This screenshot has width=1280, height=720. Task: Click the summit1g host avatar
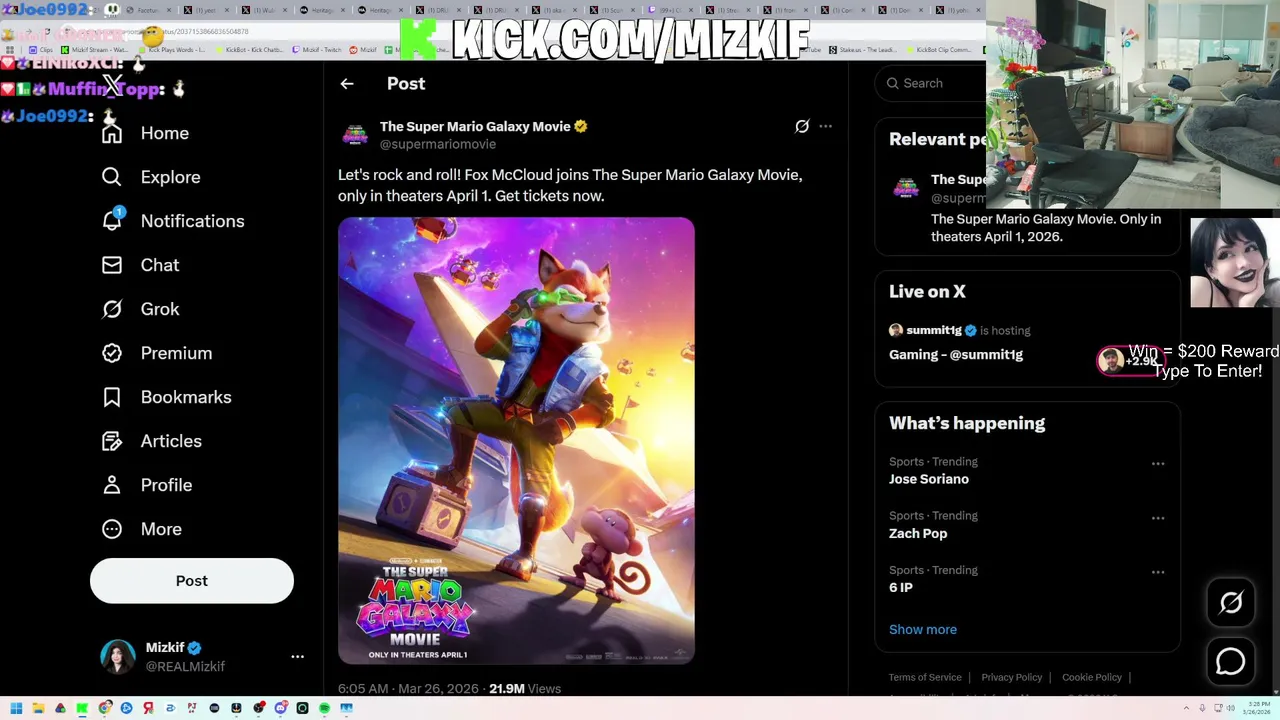coord(896,330)
